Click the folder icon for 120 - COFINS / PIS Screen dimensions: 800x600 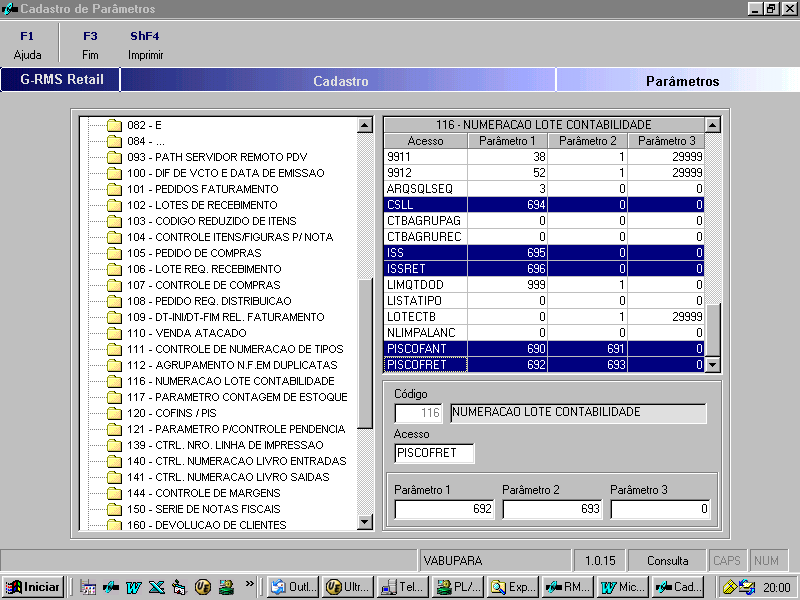point(114,413)
